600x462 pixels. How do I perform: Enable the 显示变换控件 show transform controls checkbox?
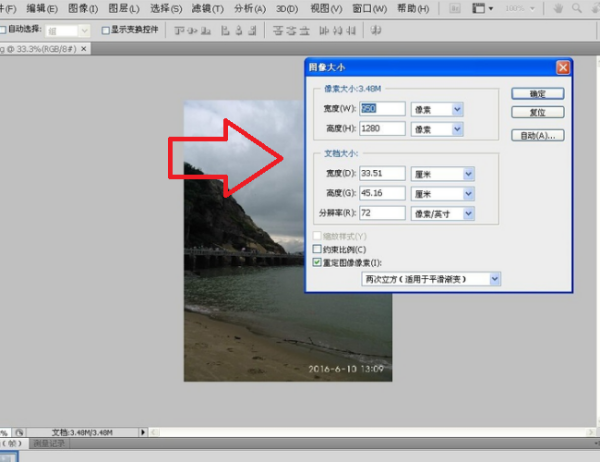click(x=104, y=30)
